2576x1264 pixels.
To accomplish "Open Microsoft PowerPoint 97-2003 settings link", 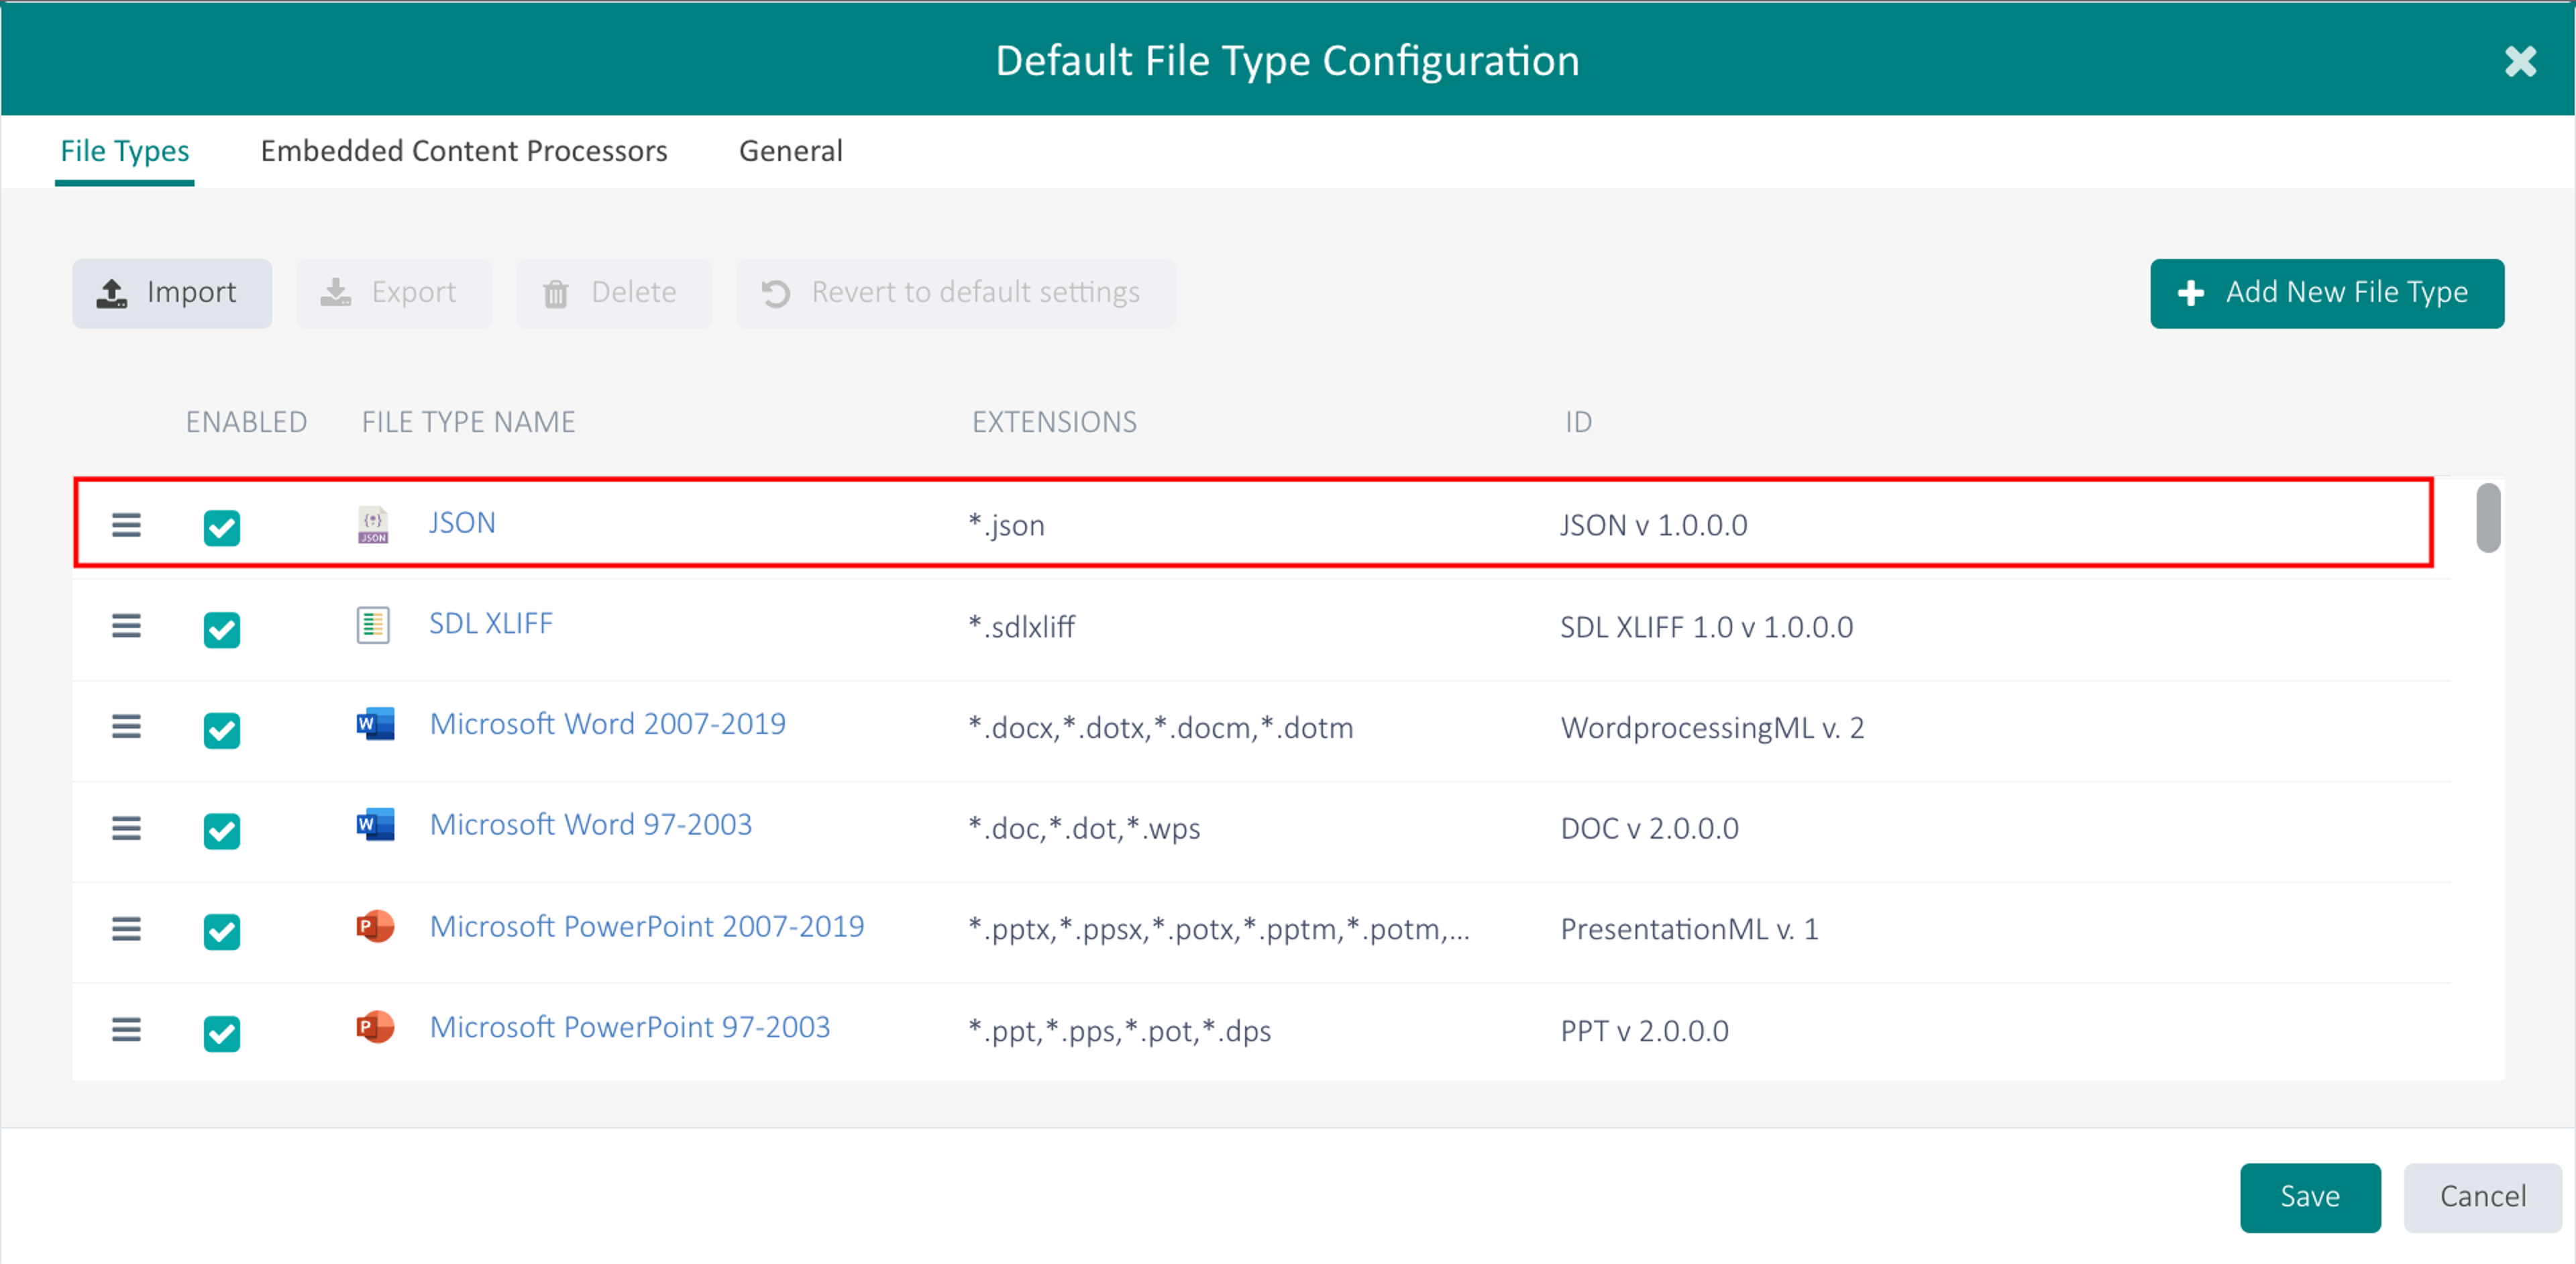I will pyautogui.click(x=630, y=1028).
